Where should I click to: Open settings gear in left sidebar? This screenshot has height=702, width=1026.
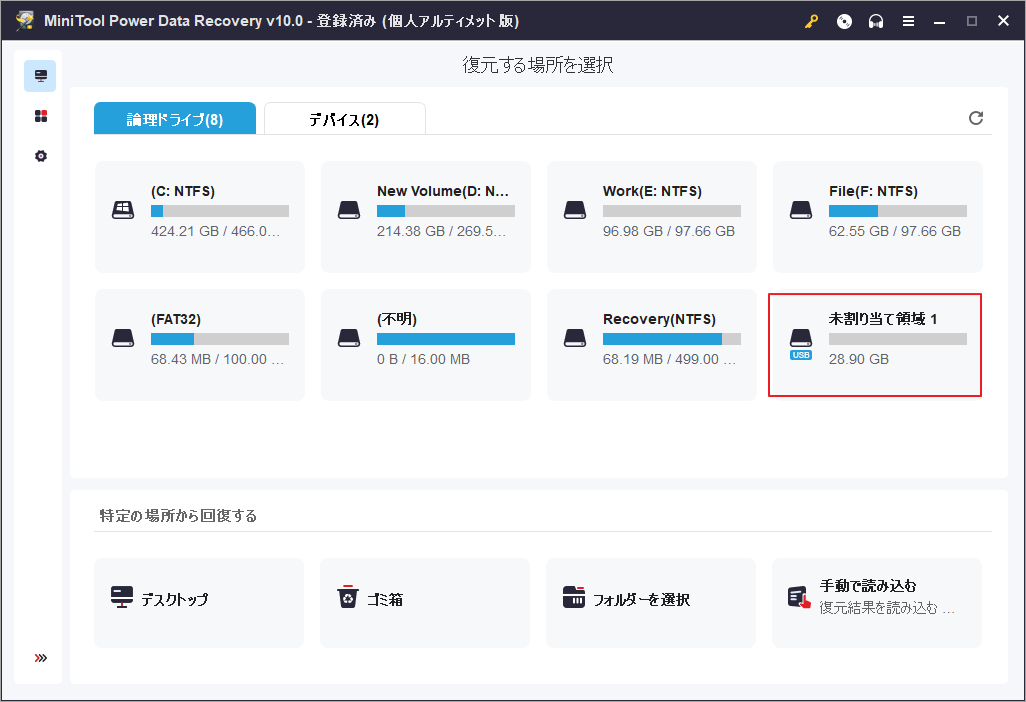coord(40,156)
